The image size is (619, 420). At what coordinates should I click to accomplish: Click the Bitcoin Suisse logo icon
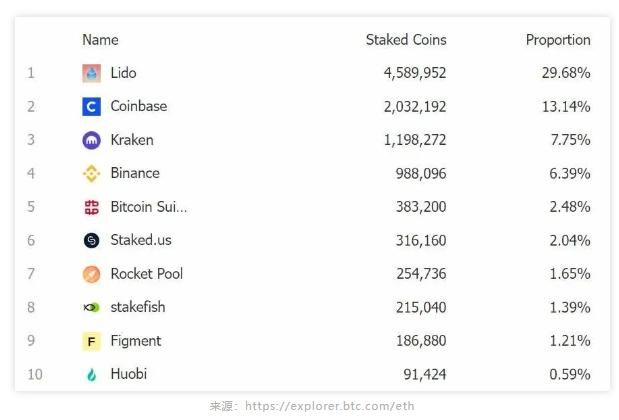pyautogui.click(x=91, y=207)
